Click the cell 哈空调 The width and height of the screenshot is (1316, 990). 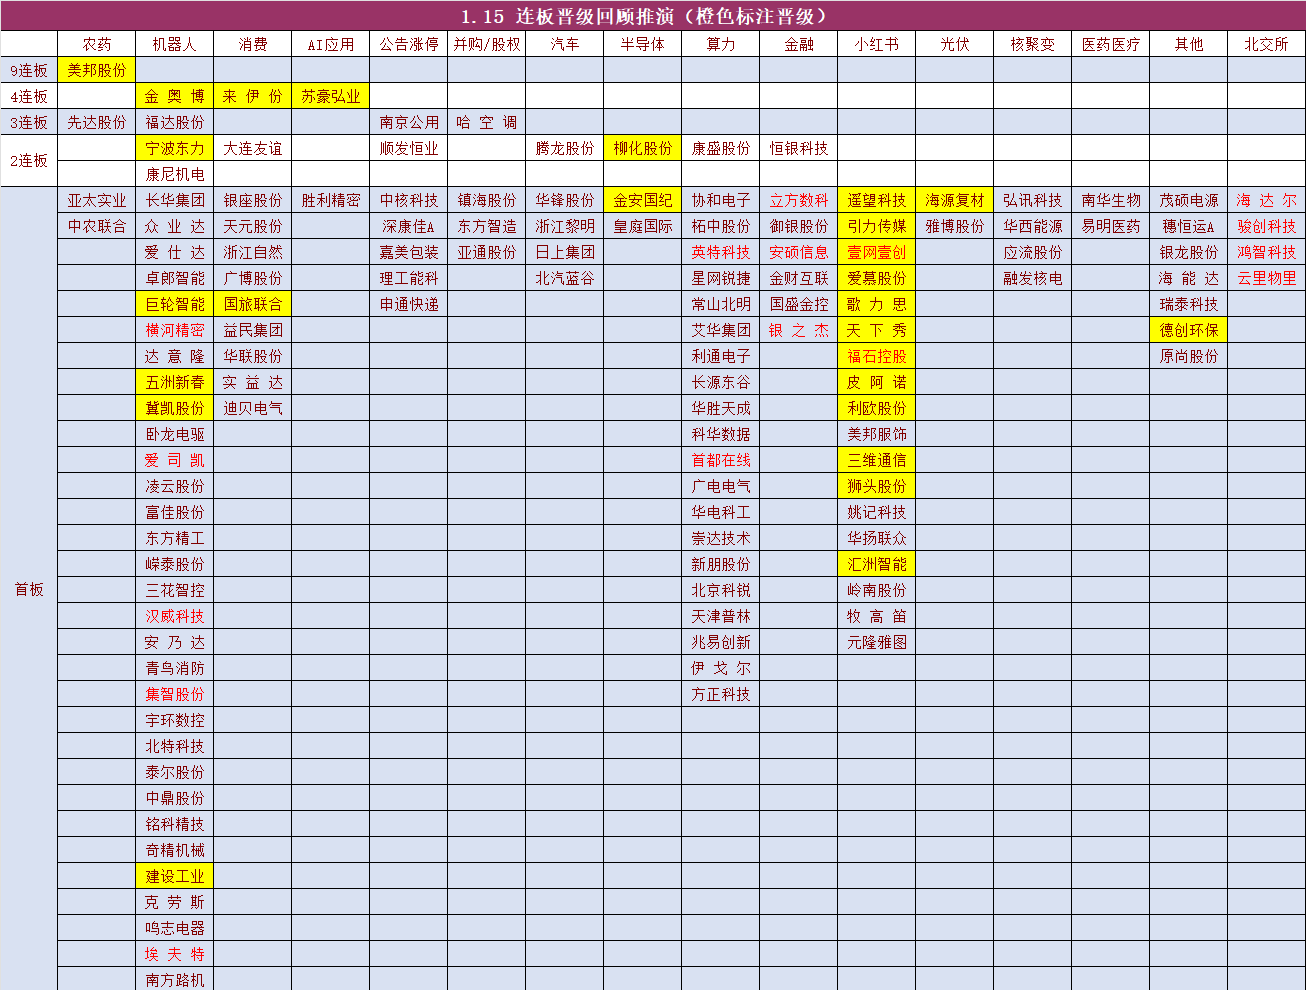tap(487, 122)
